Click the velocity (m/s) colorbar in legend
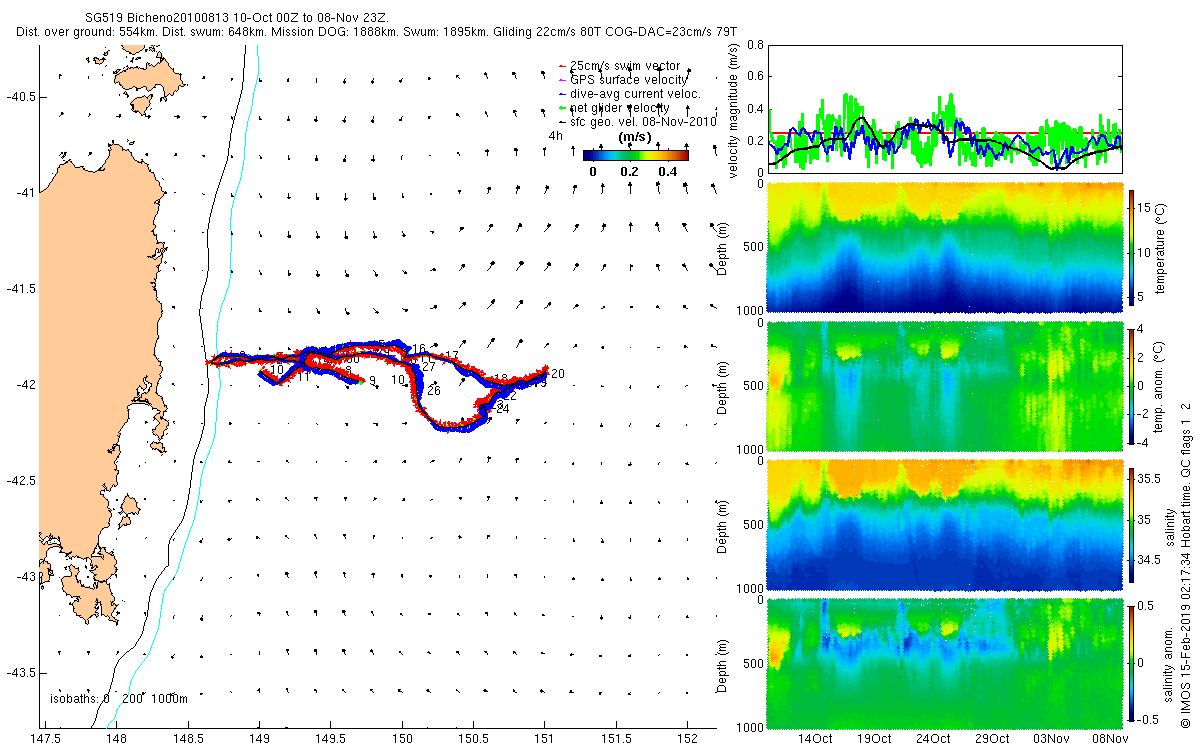 [x=636, y=155]
